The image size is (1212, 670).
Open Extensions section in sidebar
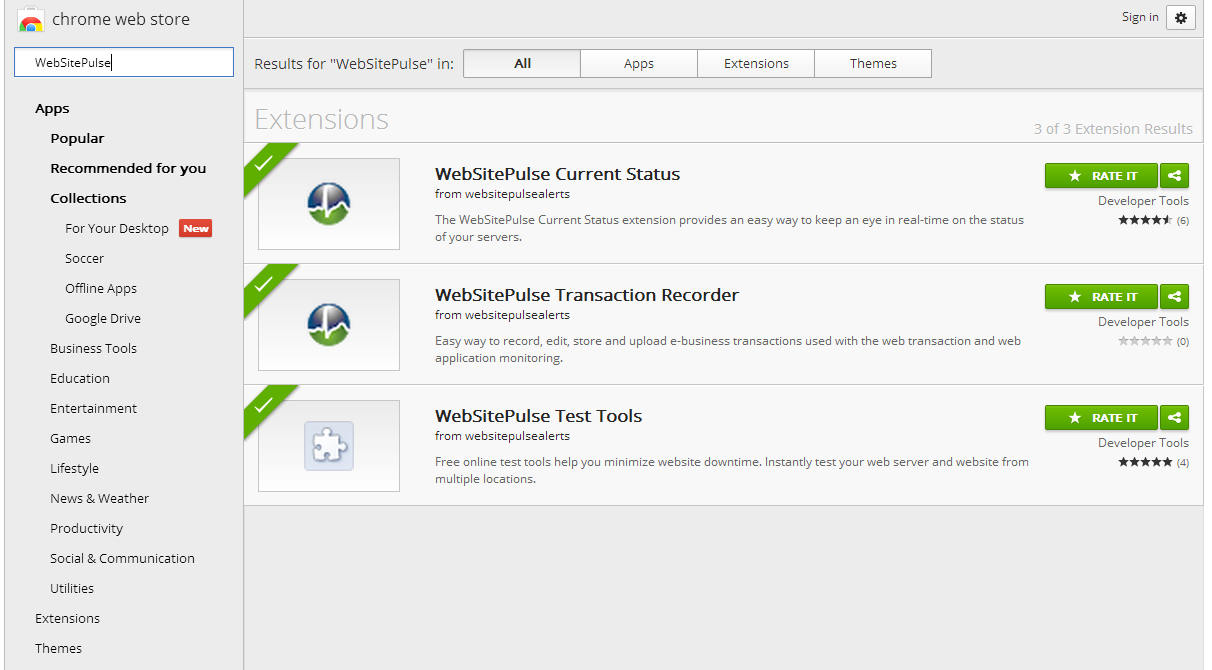(x=67, y=618)
